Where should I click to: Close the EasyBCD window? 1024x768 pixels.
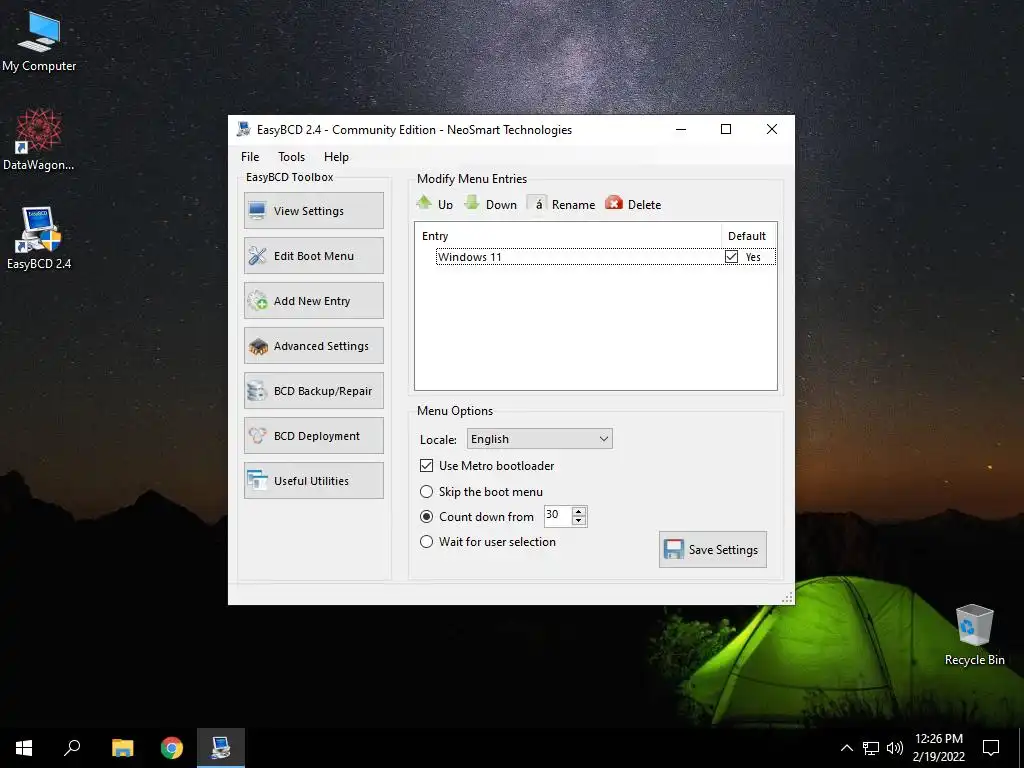coord(771,129)
